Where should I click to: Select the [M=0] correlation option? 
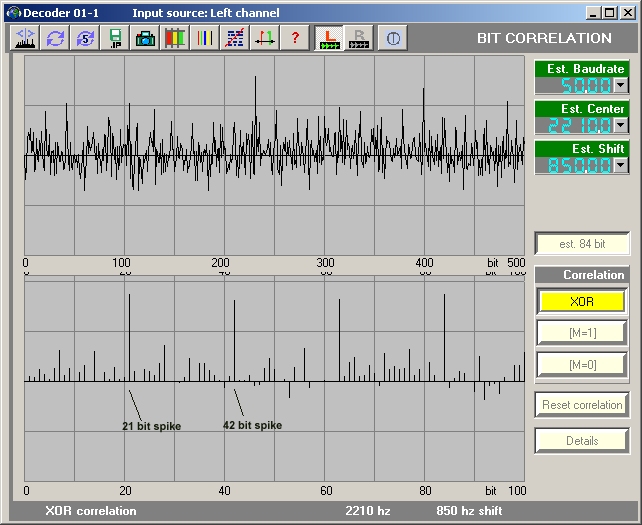click(x=582, y=365)
